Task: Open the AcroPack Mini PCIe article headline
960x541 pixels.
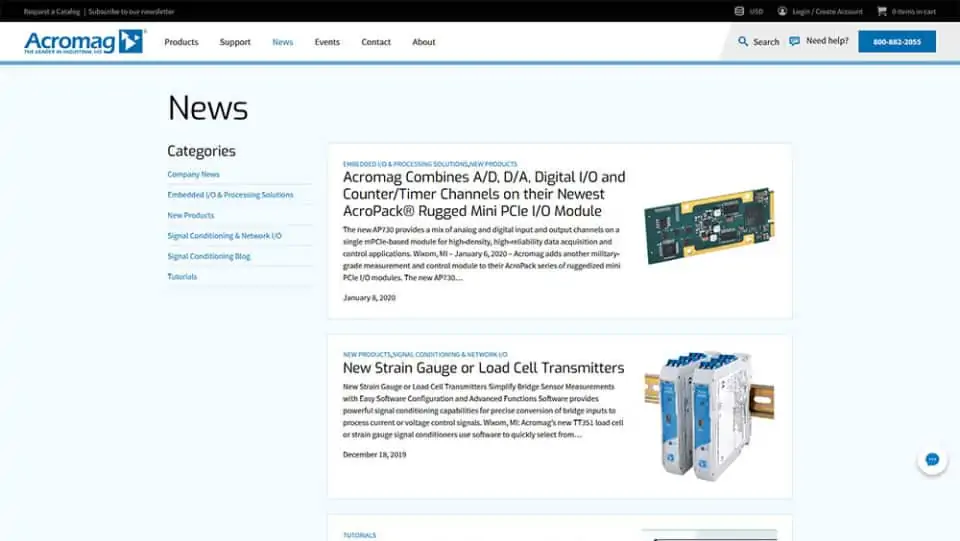Action: 484,194
